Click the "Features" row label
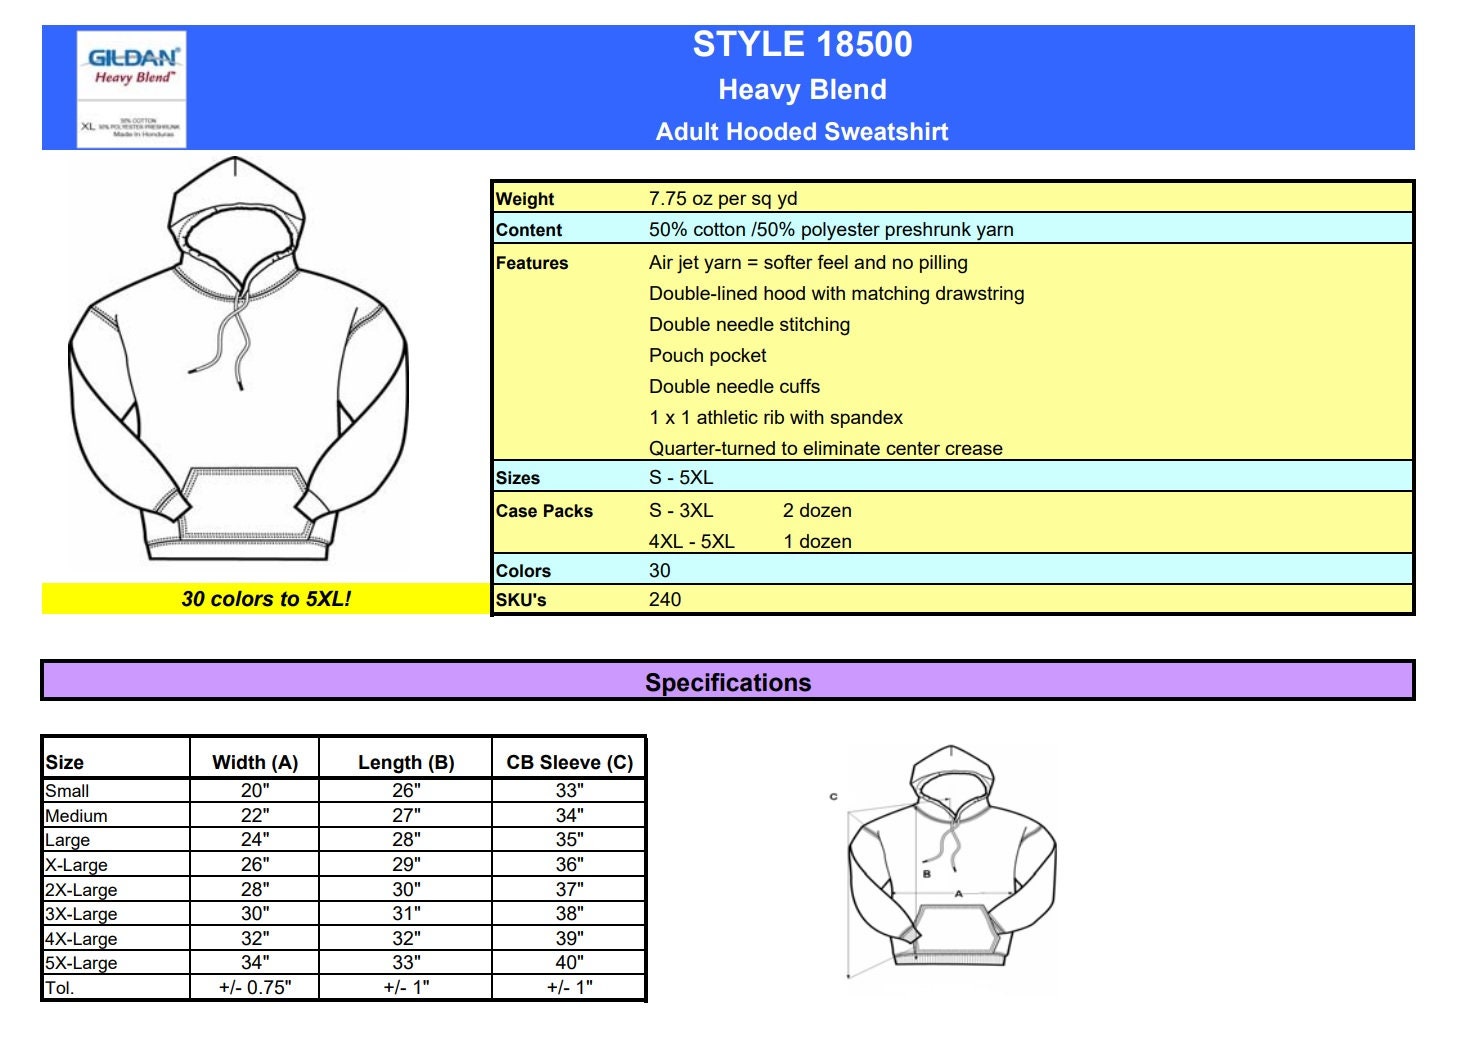Image resolution: width=1459 pixels, height=1055 pixels. coord(532,263)
